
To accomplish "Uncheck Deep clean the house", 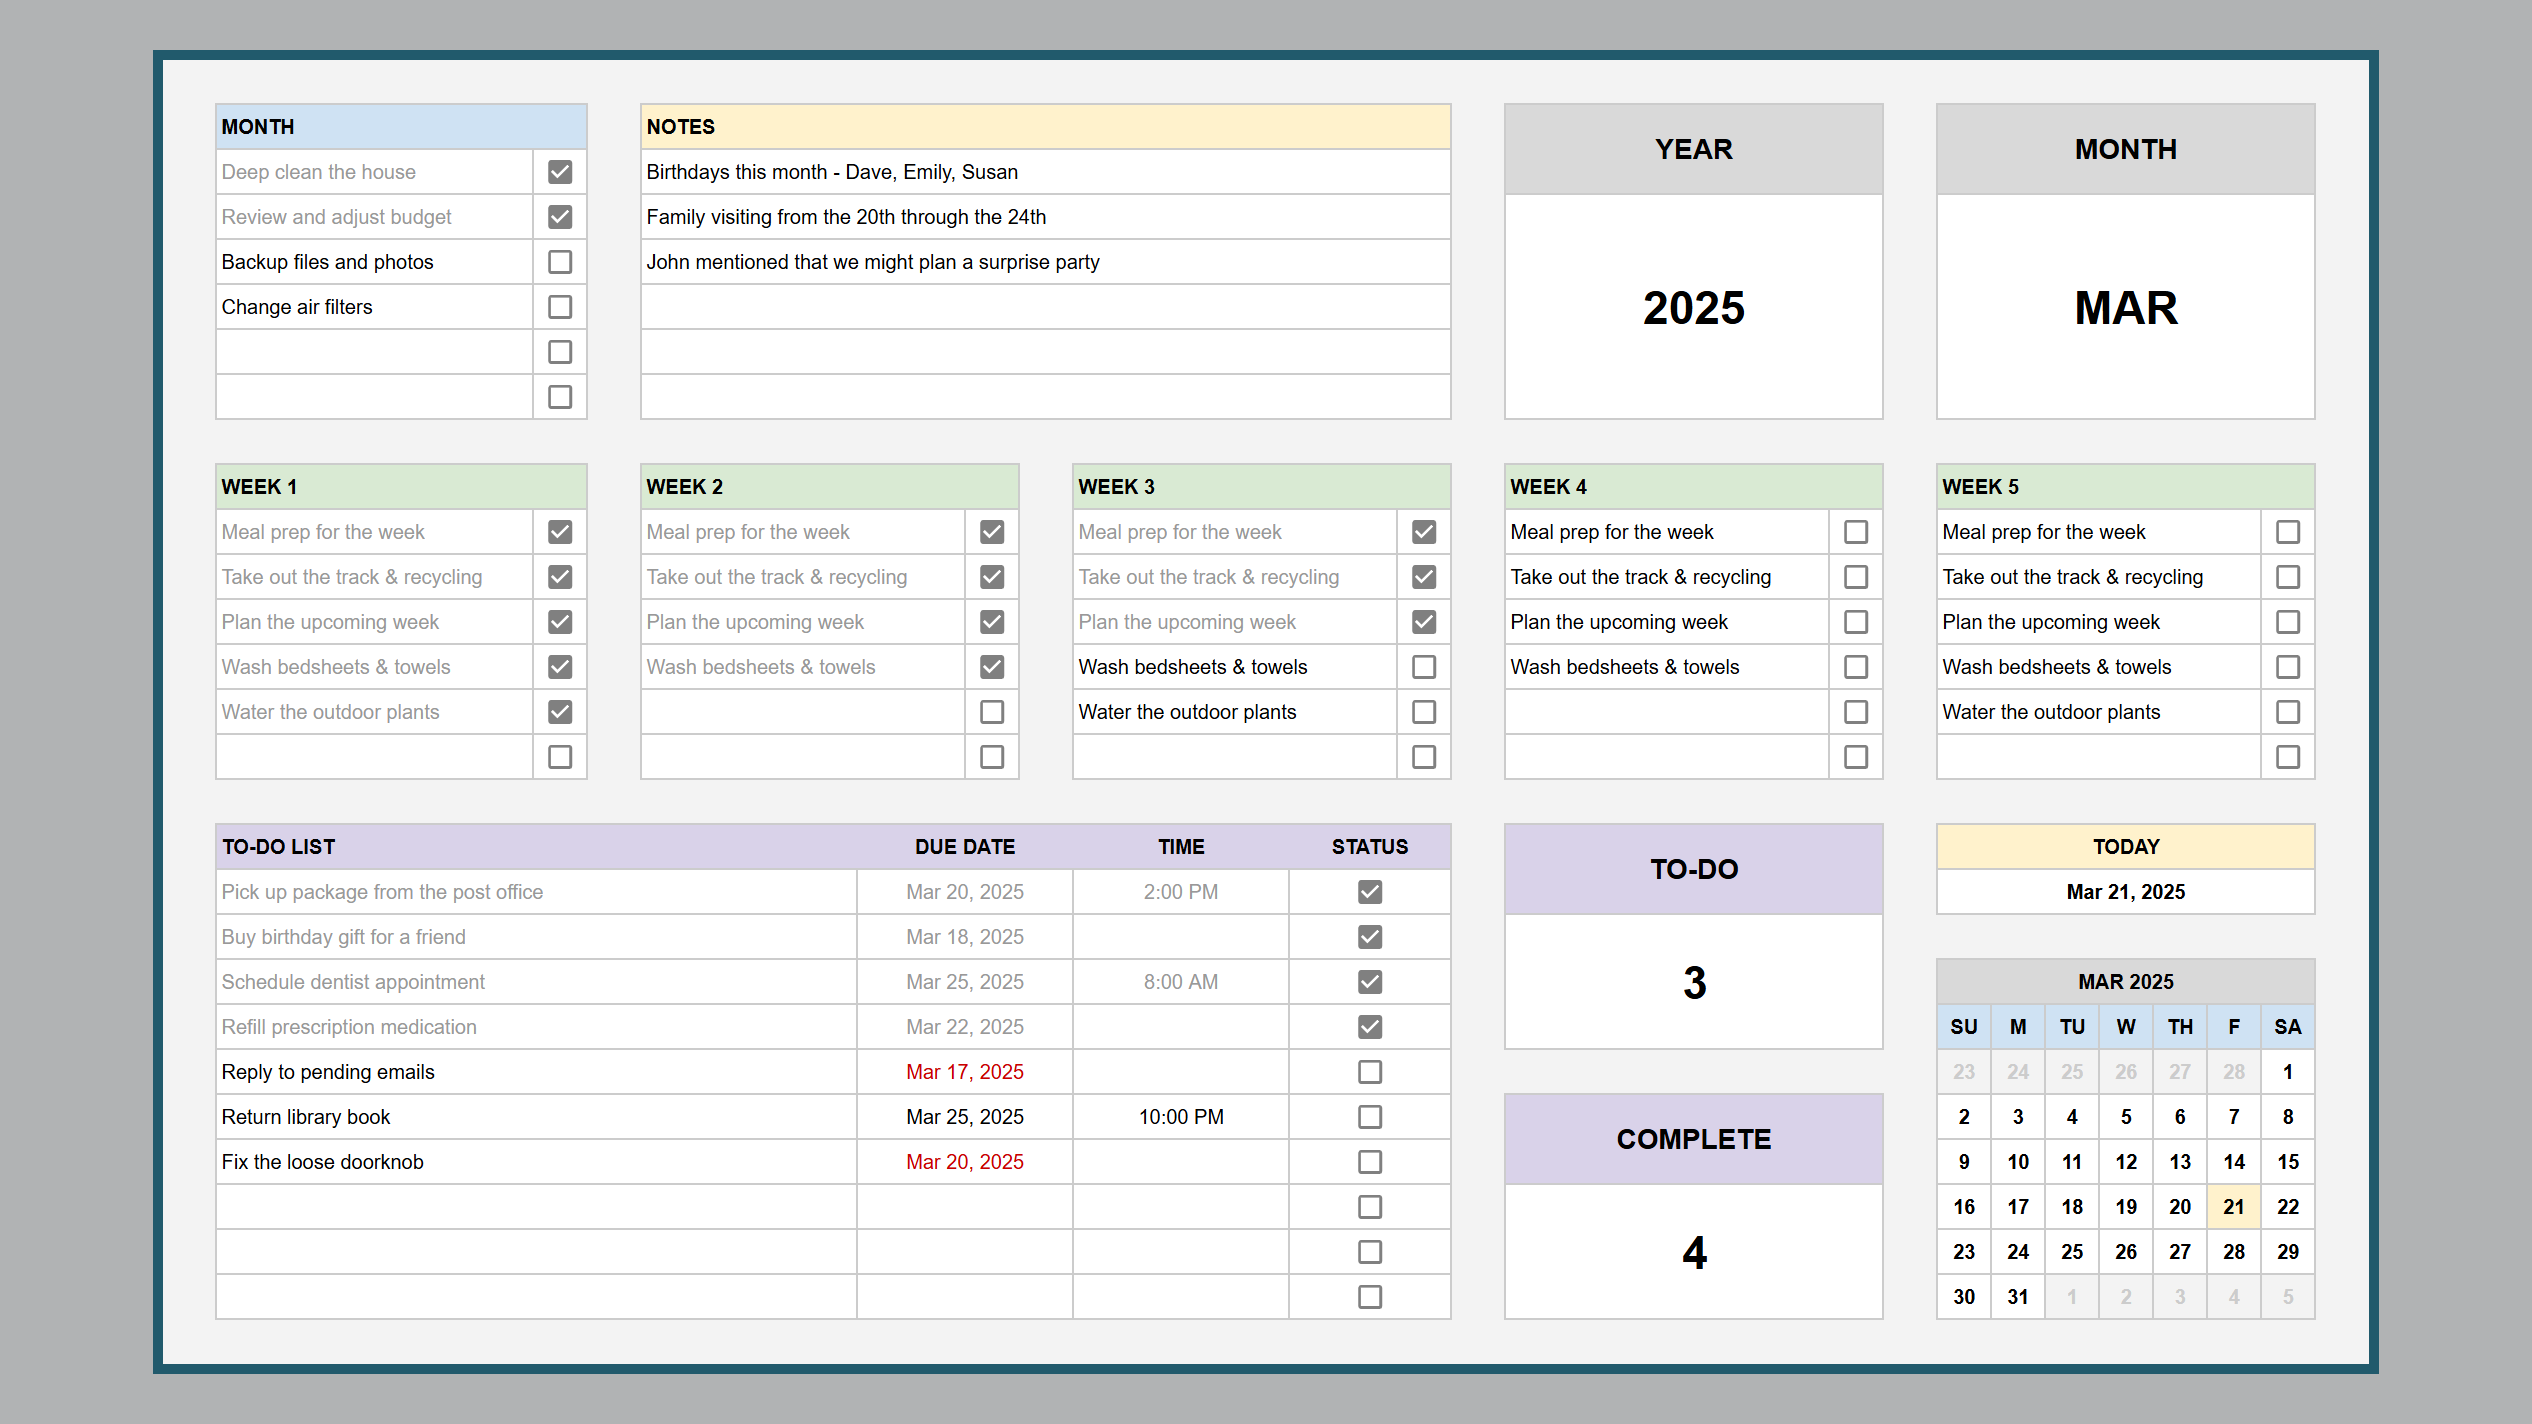I will point(559,171).
